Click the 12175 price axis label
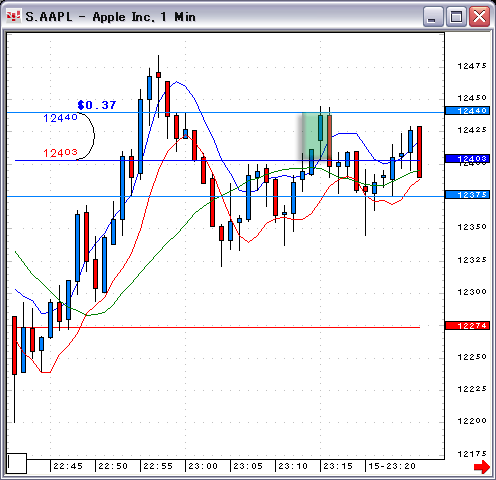Image resolution: width=496 pixels, height=480 pixels. tap(472, 454)
